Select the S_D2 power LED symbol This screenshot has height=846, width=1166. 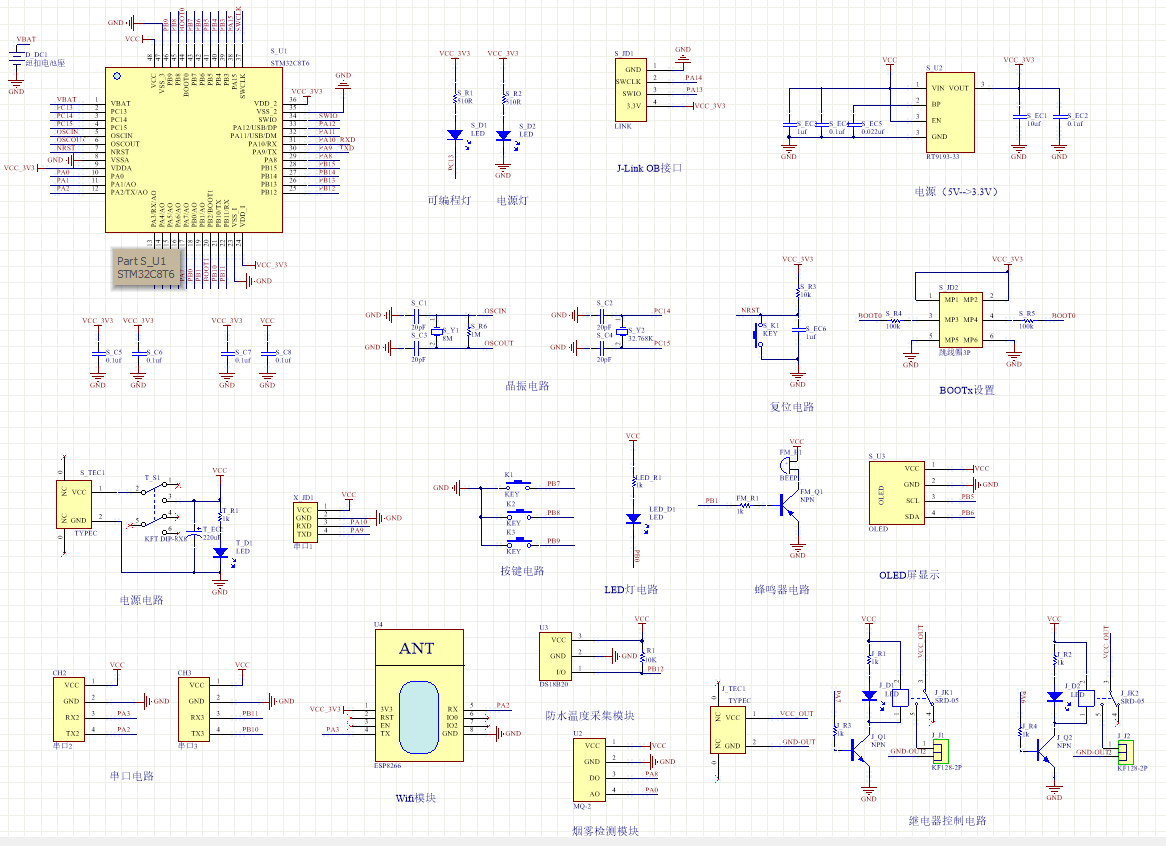(x=503, y=134)
